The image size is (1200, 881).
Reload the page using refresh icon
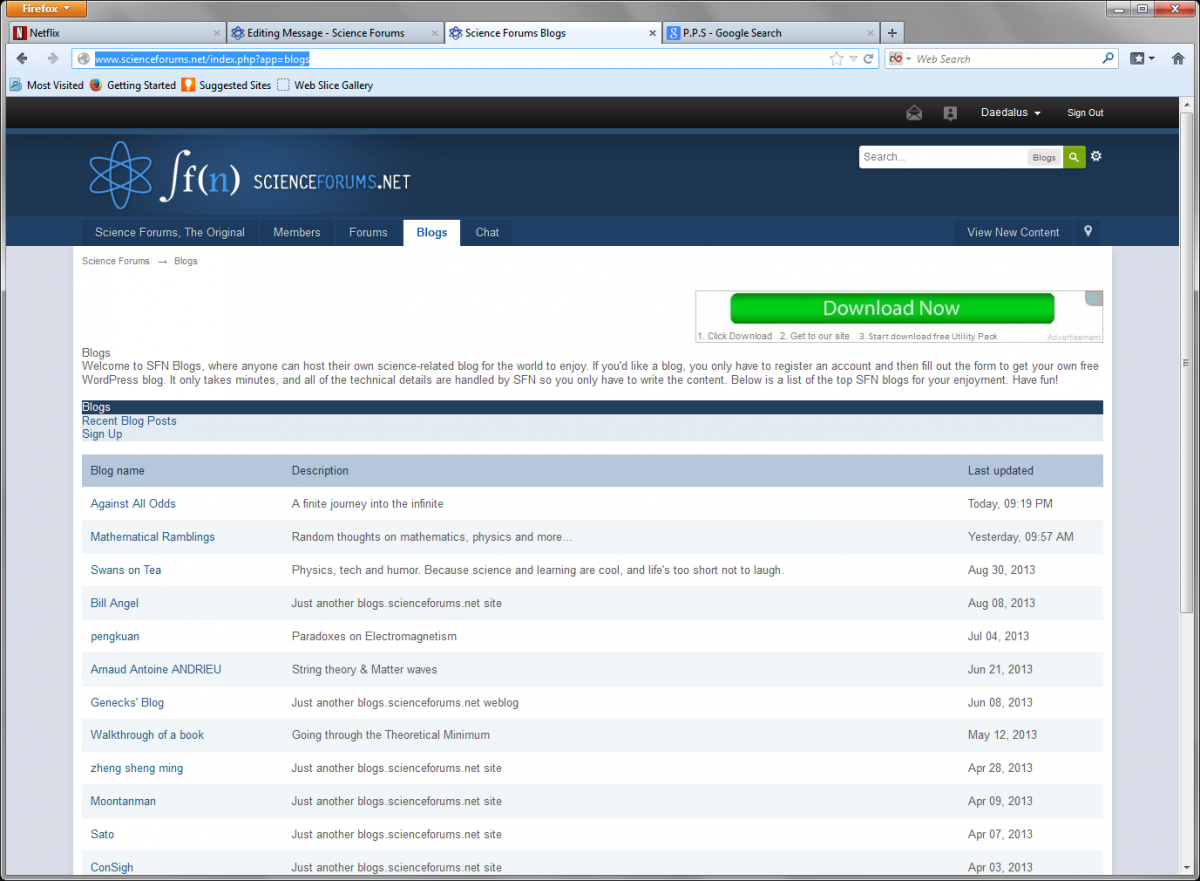(869, 59)
